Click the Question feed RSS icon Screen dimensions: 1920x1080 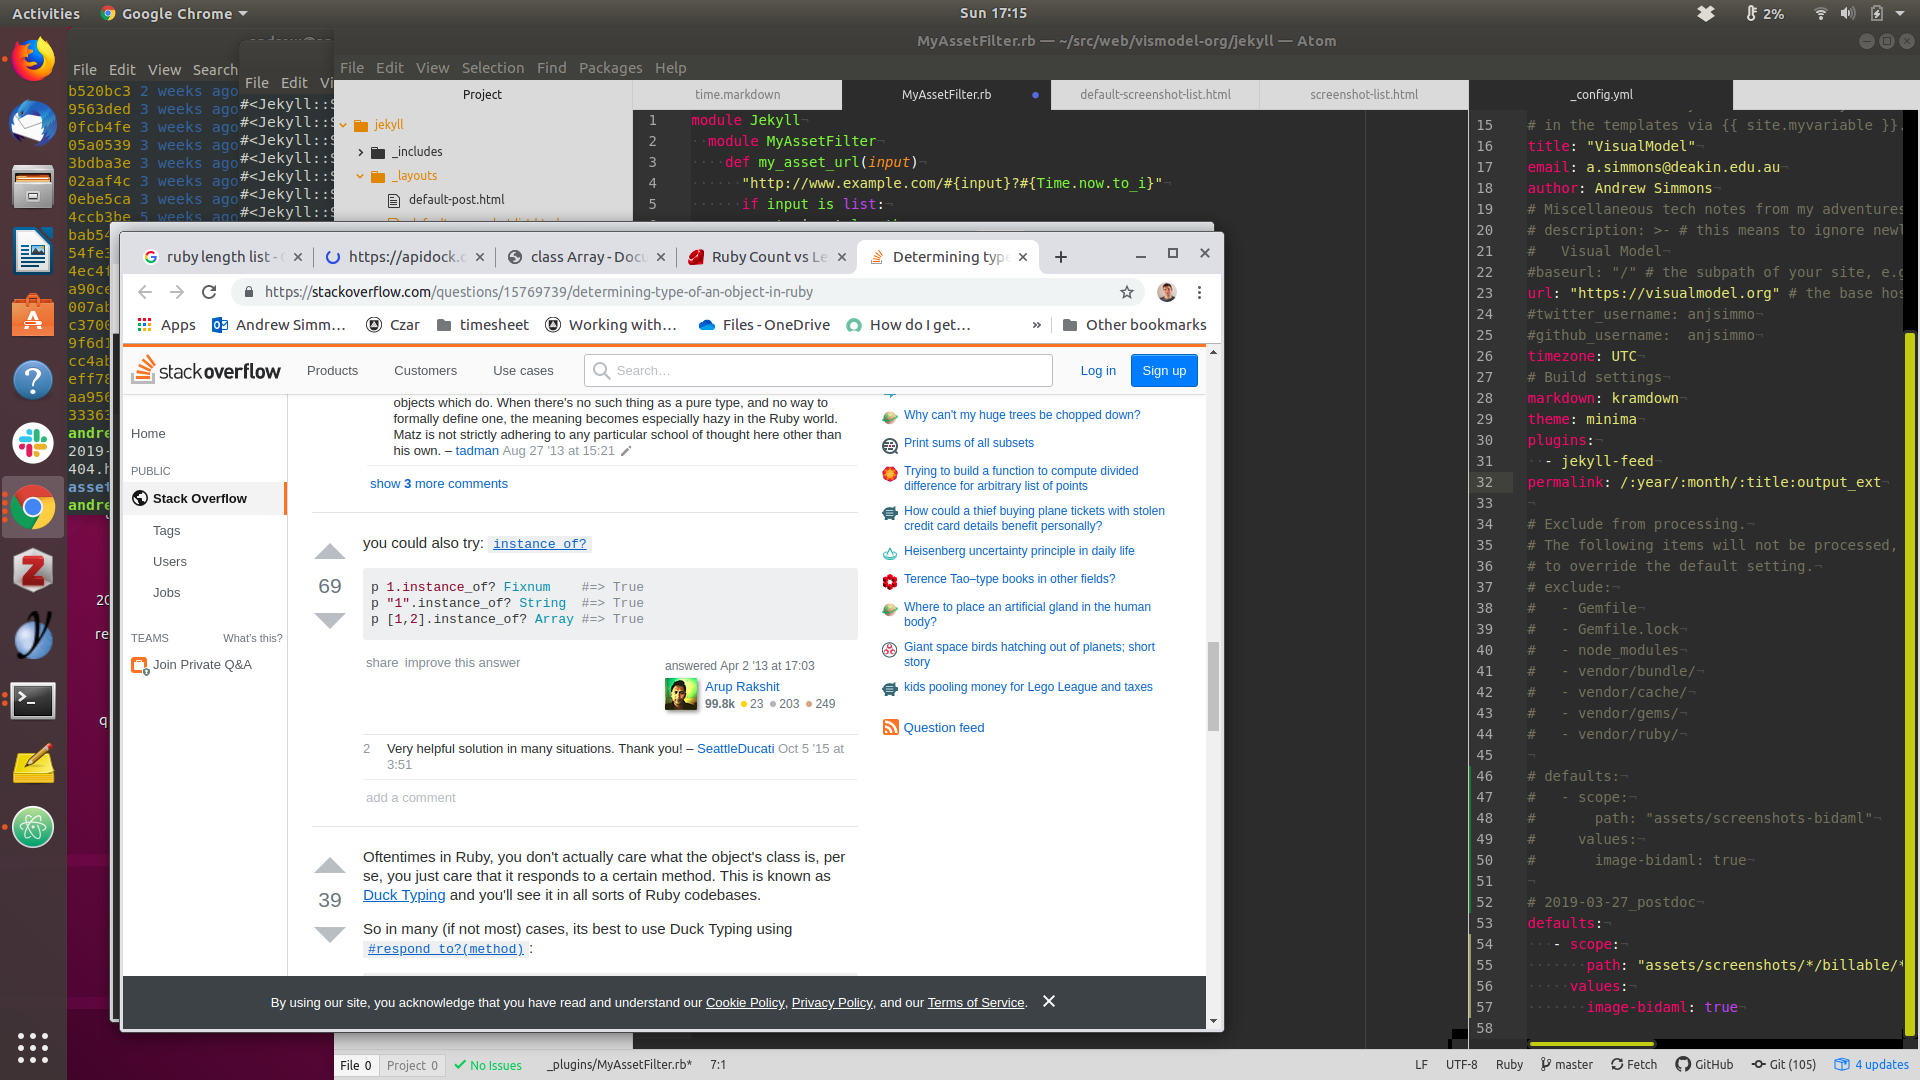(x=890, y=727)
